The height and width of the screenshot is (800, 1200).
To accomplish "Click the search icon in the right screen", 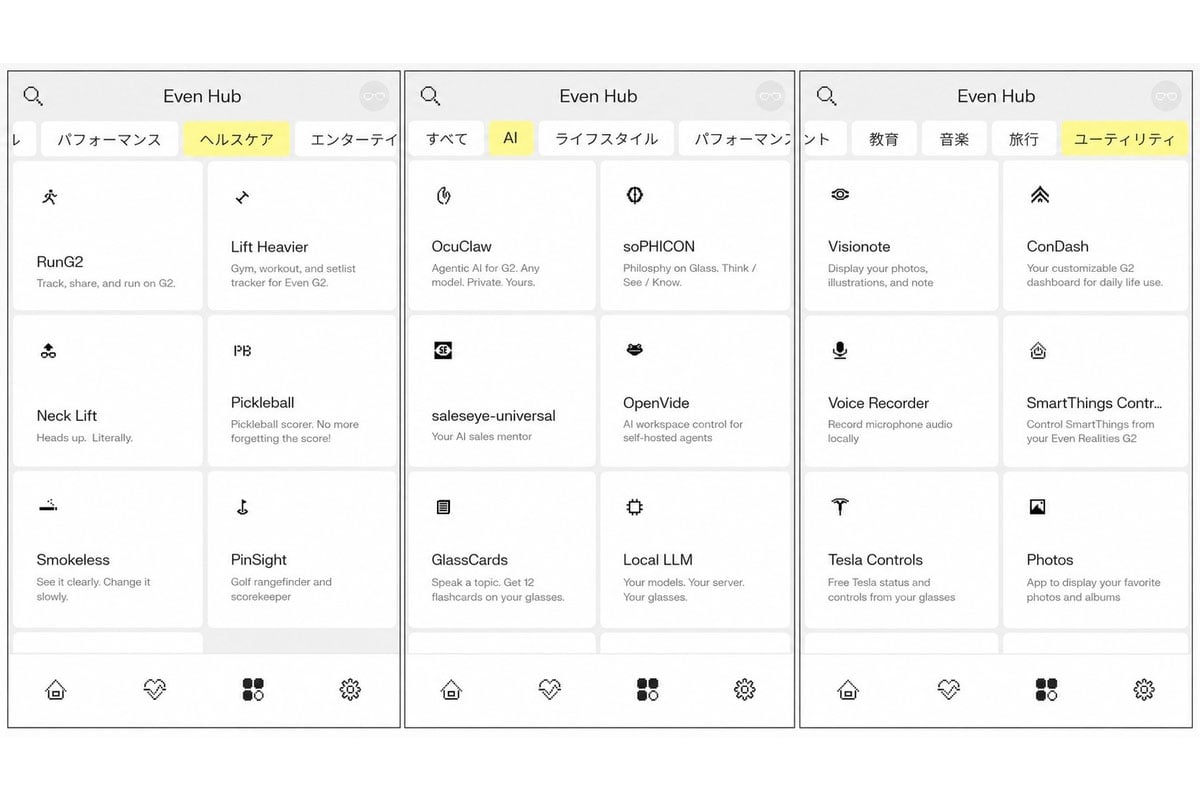I will pos(826,96).
